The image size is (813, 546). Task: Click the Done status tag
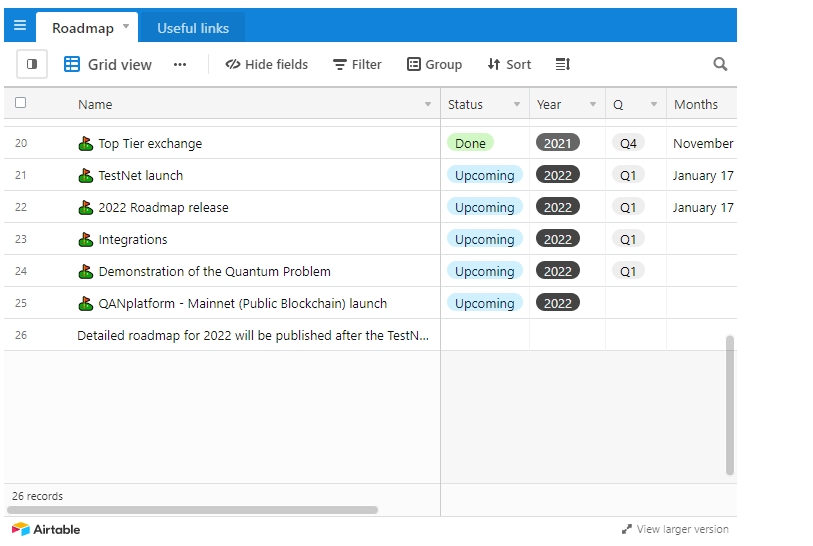470,143
